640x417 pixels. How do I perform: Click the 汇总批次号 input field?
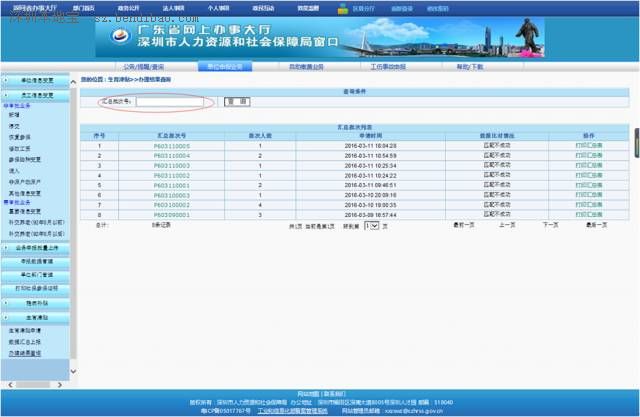pyautogui.click(x=174, y=102)
